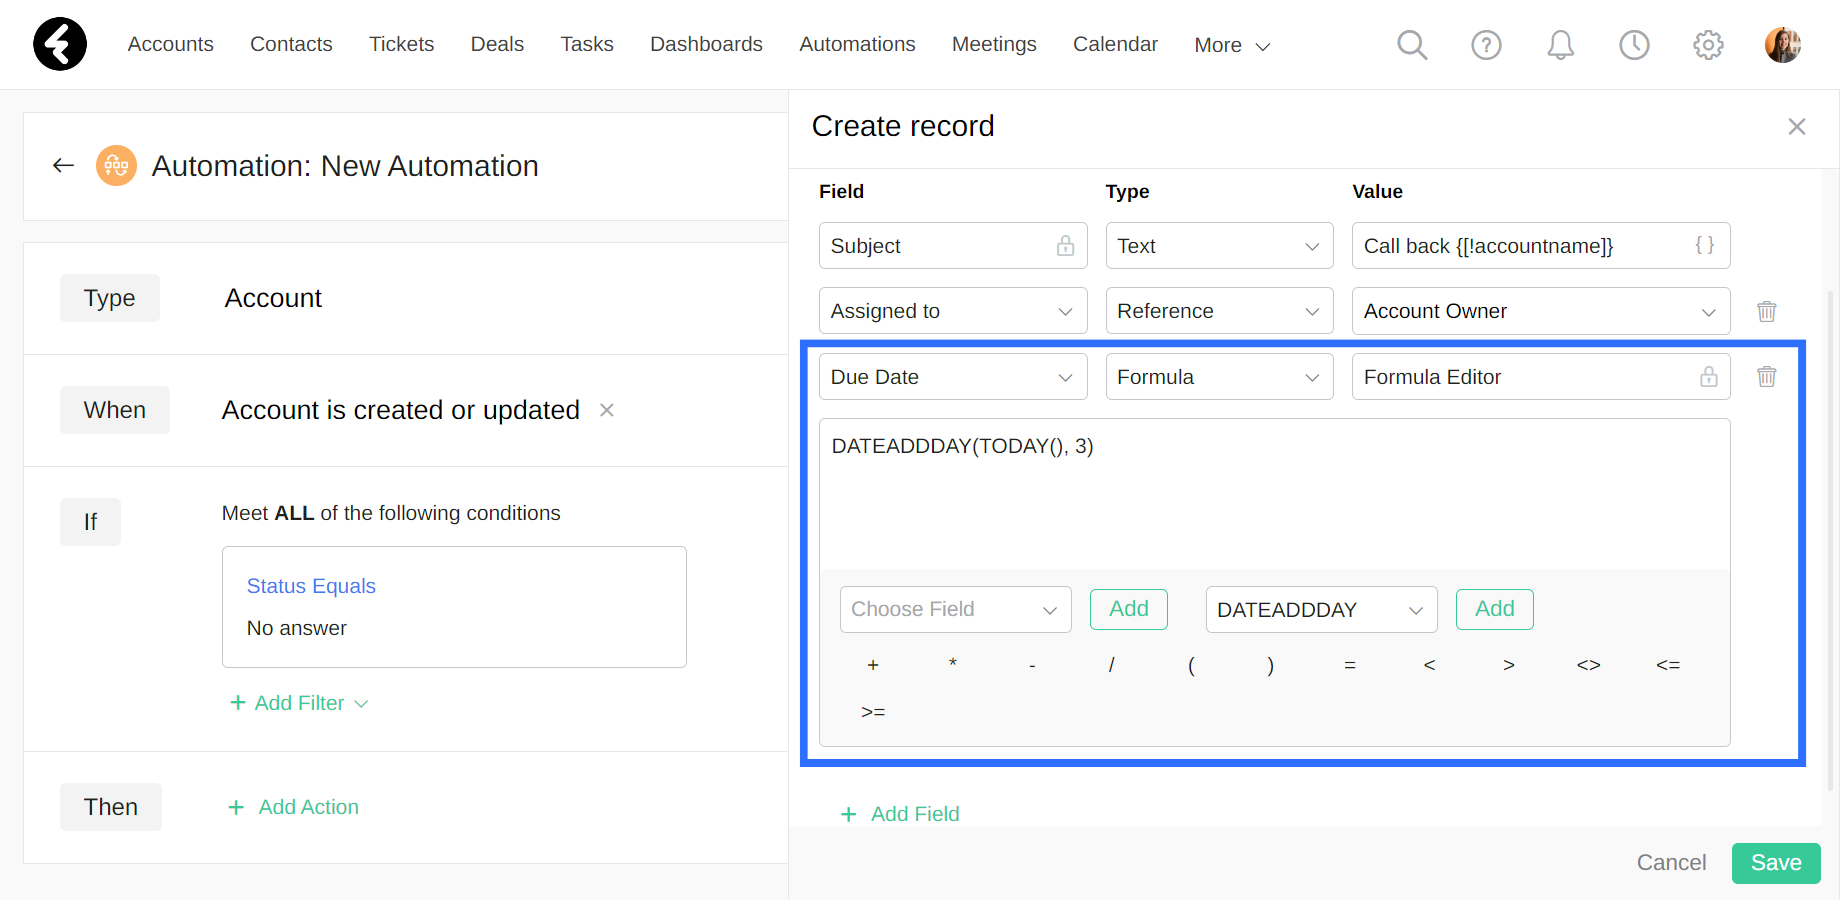
Task: Open the search magnifier icon
Action: click(1412, 45)
